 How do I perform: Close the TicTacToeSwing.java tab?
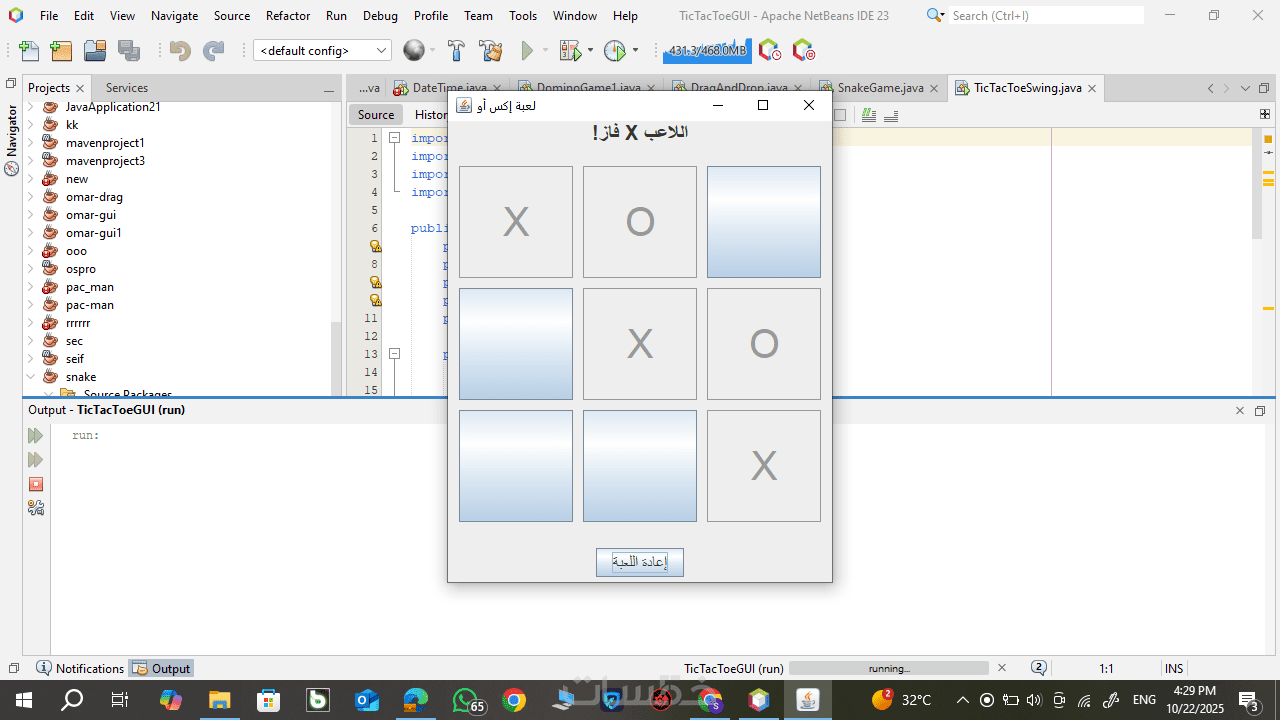tap(1092, 88)
